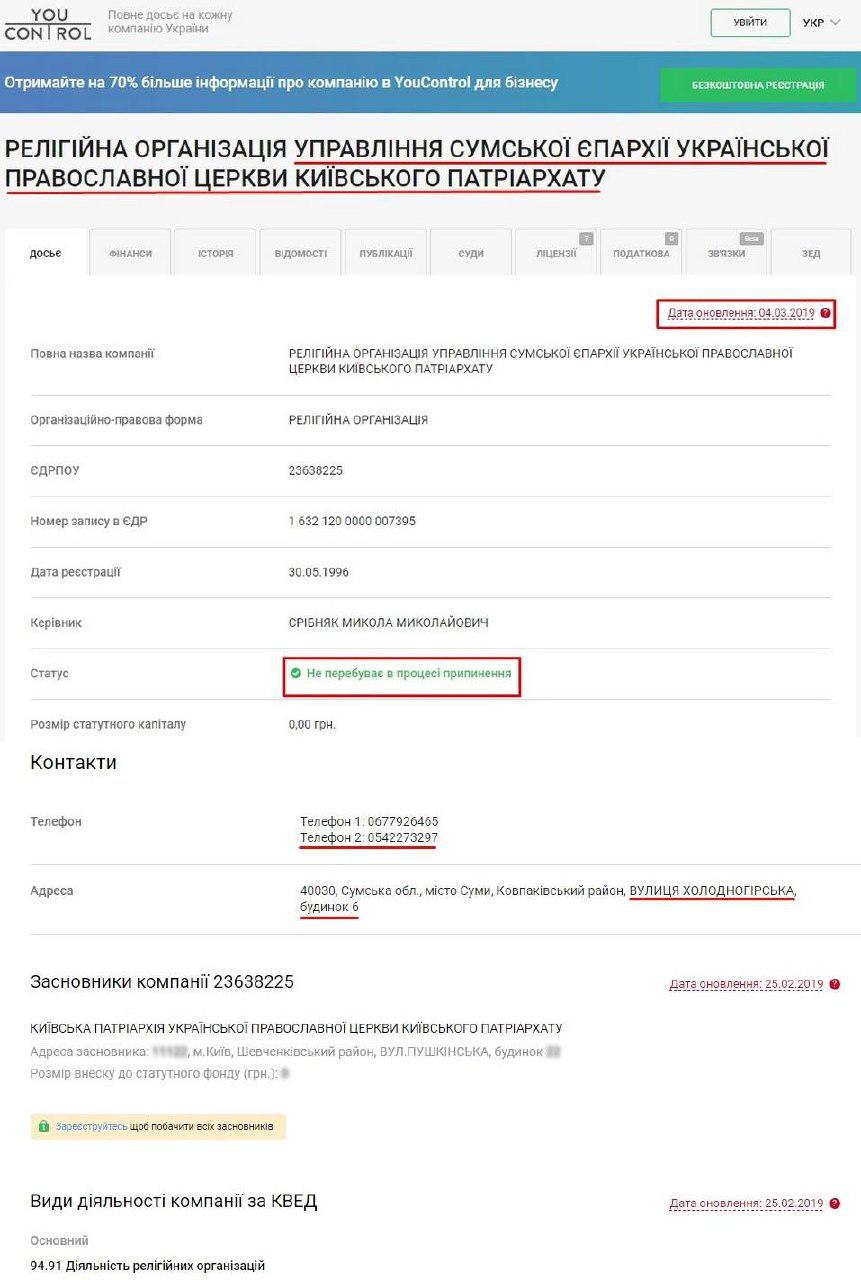Click the Увійти login button
This screenshot has height=1280, width=861.
click(750, 22)
